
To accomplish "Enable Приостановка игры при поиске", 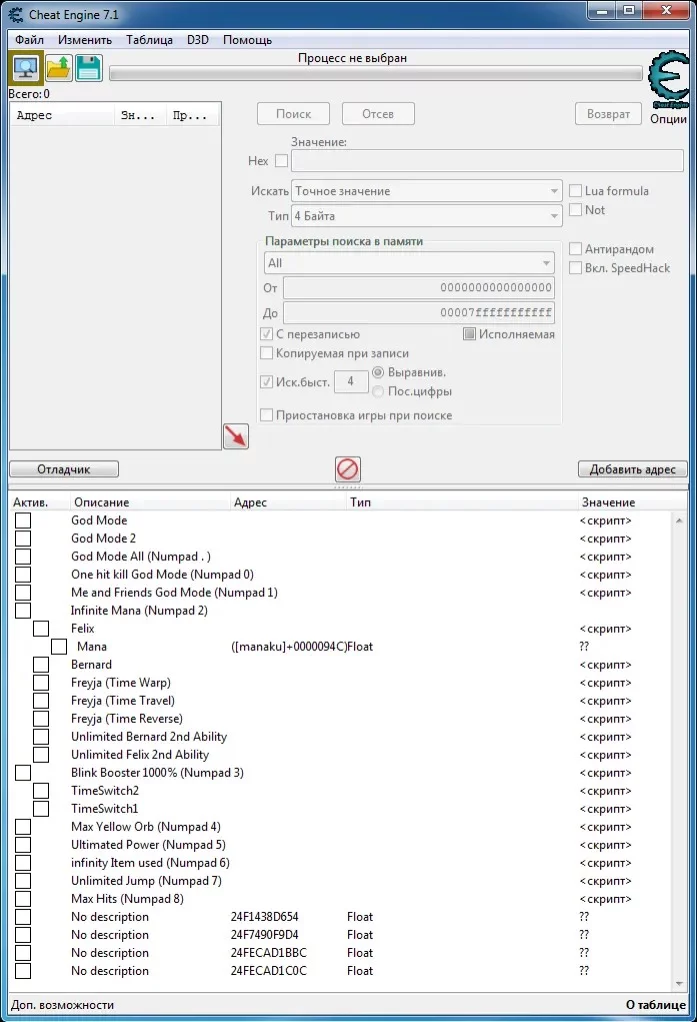I will pos(266,415).
